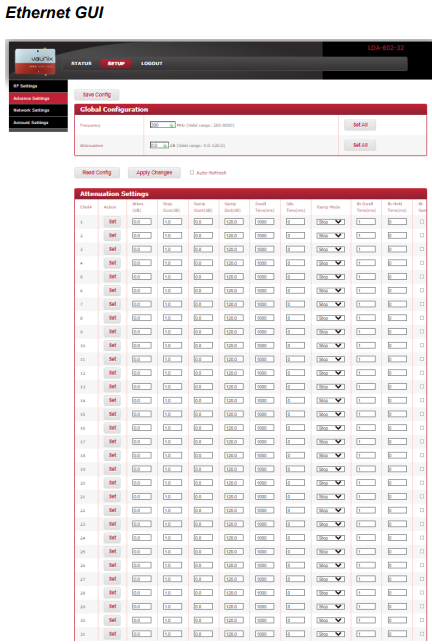432x644 pixels.
Task: Click Set All for global Frequency
Action: point(360,125)
